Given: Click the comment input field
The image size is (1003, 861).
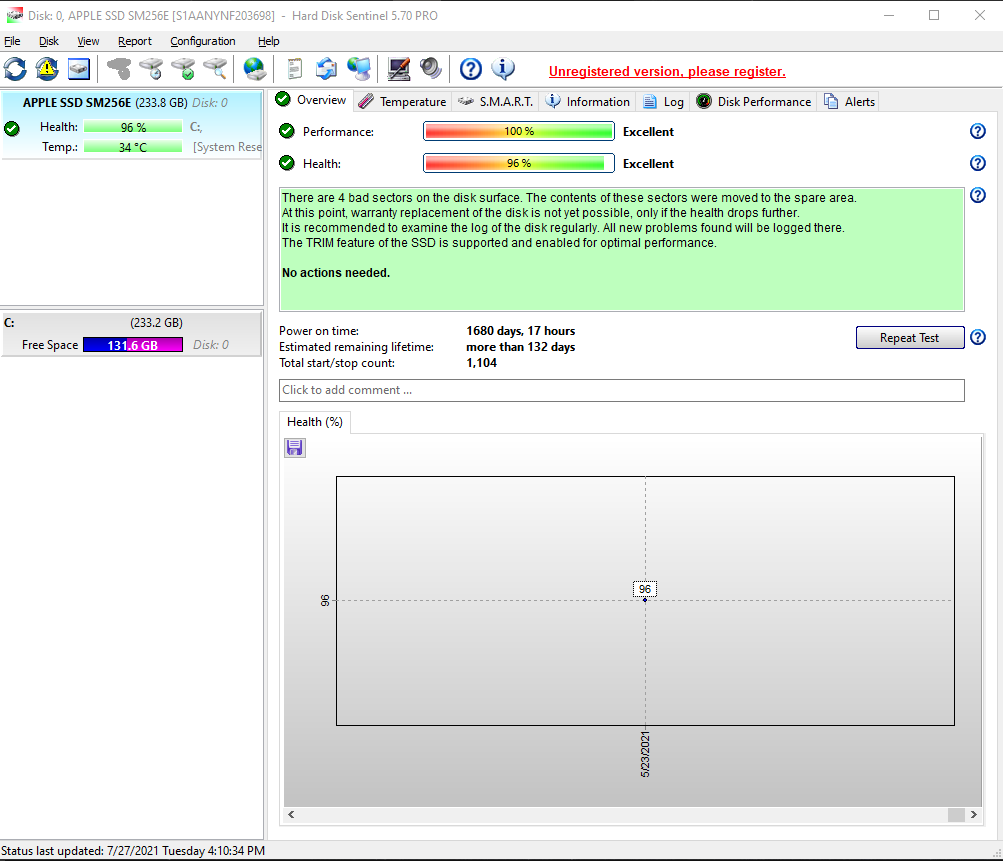Looking at the screenshot, I should [x=620, y=390].
